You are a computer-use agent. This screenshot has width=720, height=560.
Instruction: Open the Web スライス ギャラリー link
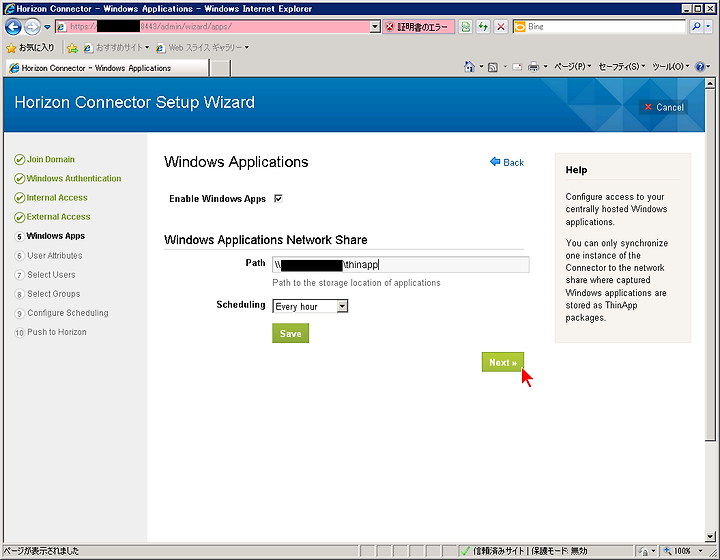pyautogui.click(x=202, y=47)
